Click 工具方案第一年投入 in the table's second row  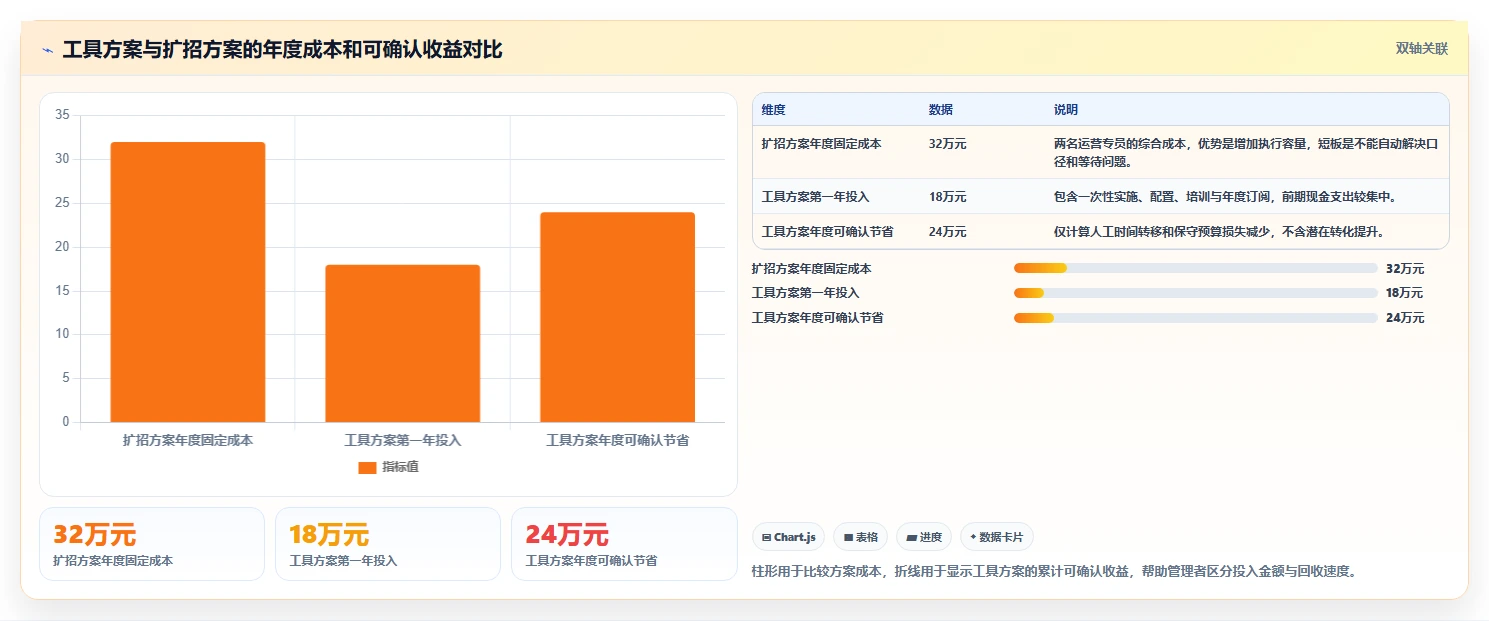[815, 197]
